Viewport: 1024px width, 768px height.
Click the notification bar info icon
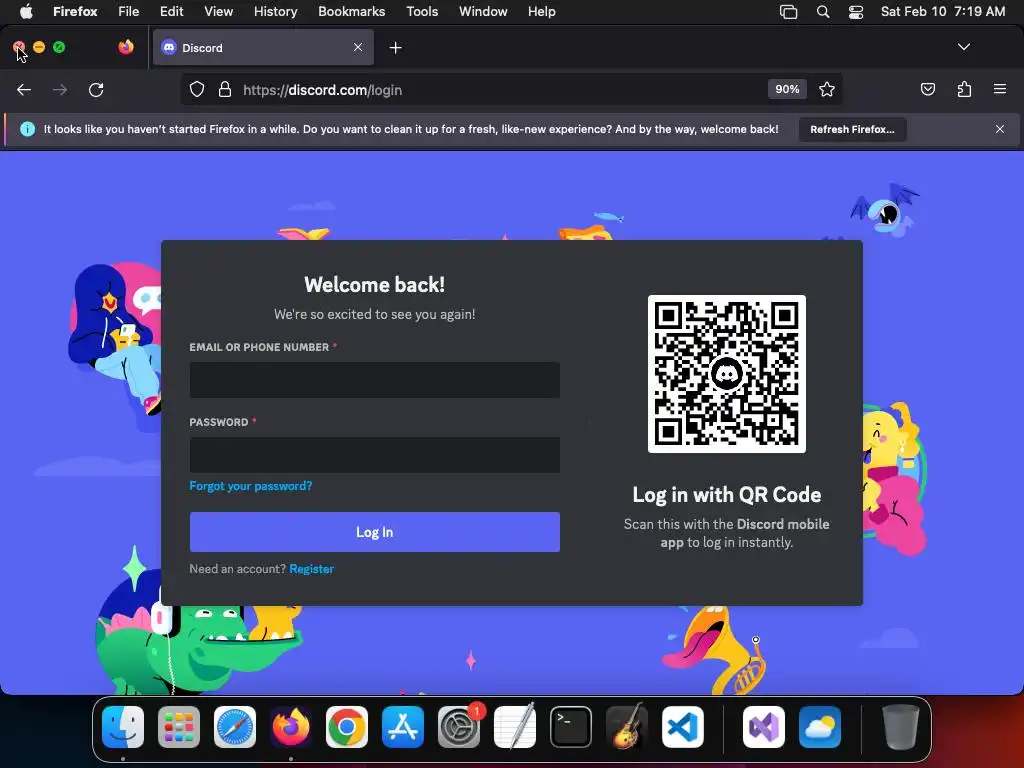[x=27, y=129]
